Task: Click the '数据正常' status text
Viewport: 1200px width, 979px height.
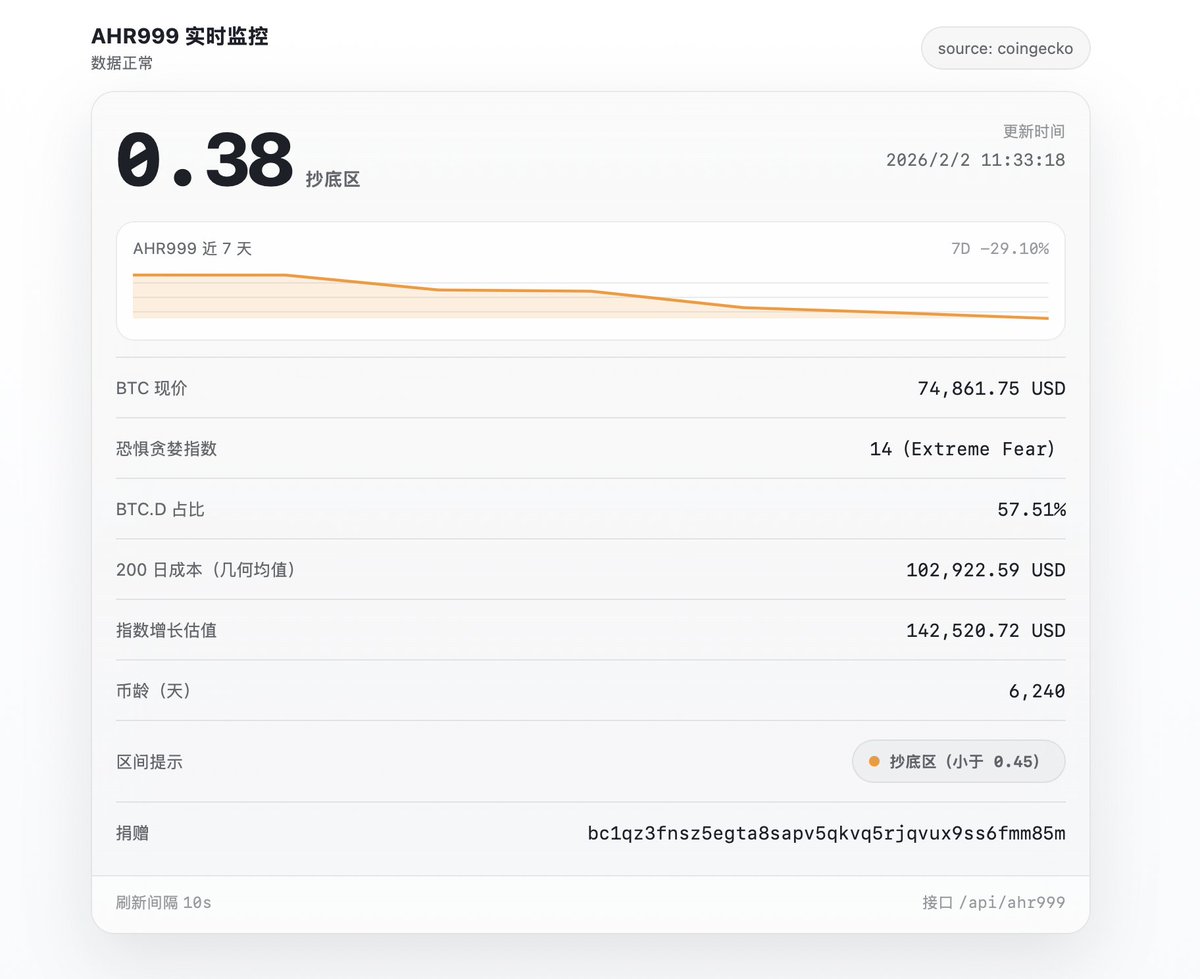Action: coord(122,63)
